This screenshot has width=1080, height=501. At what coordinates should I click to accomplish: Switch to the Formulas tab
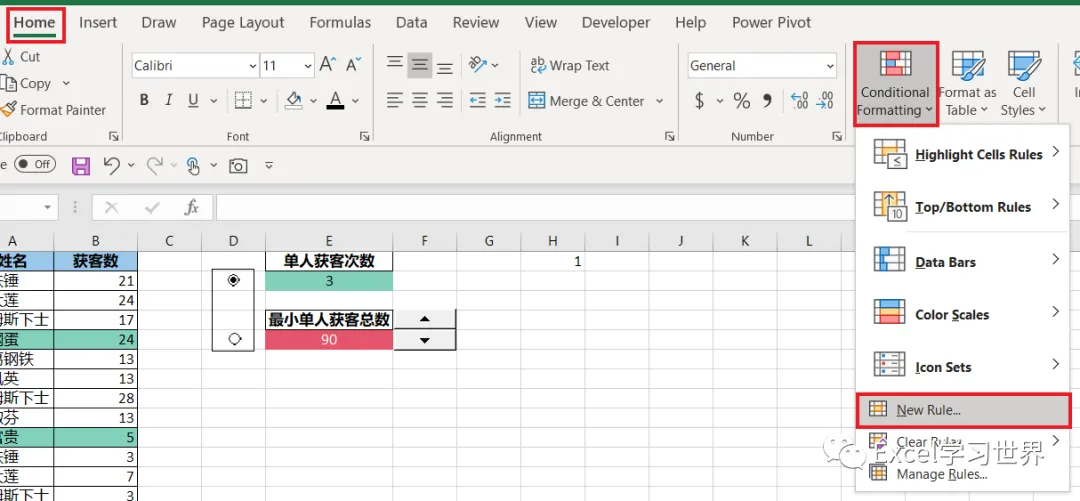click(x=340, y=22)
